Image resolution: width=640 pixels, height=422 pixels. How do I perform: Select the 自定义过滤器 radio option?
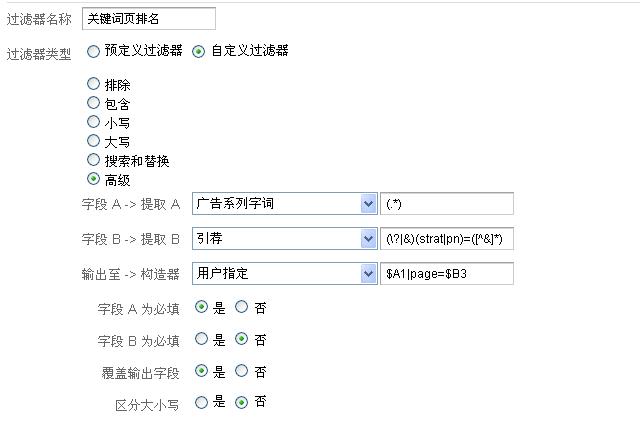tap(199, 51)
